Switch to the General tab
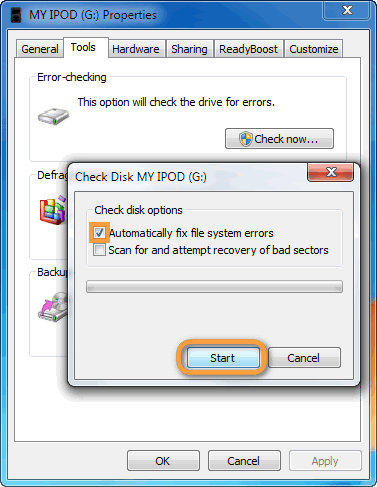The height and width of the screenshot is (487, 377). coord(40,49)
